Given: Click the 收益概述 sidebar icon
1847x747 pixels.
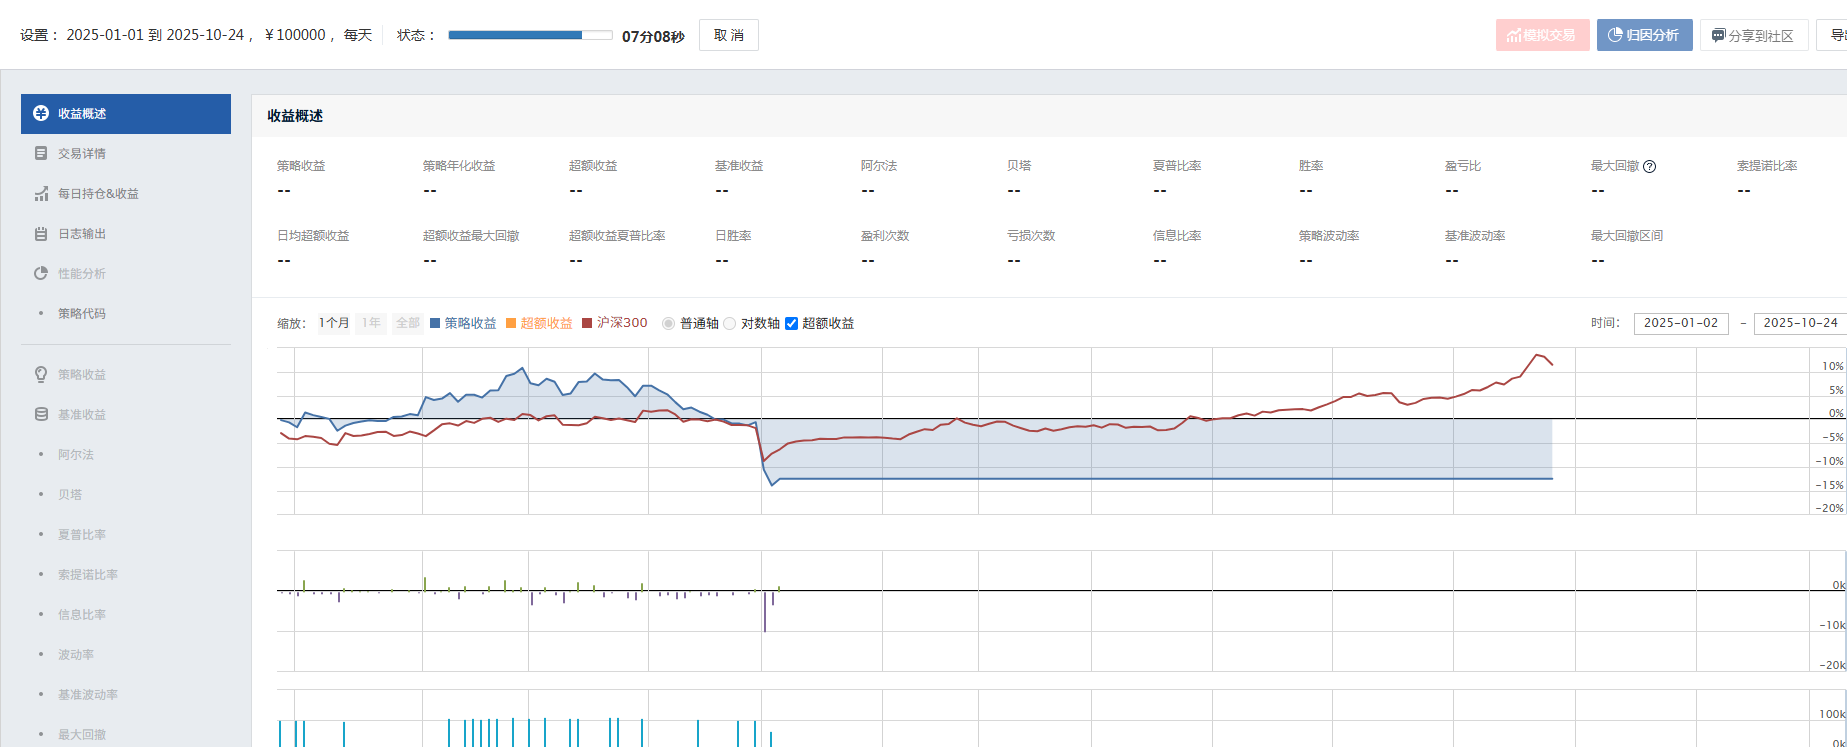Looking at the screenshot, I should click(41, 114).
